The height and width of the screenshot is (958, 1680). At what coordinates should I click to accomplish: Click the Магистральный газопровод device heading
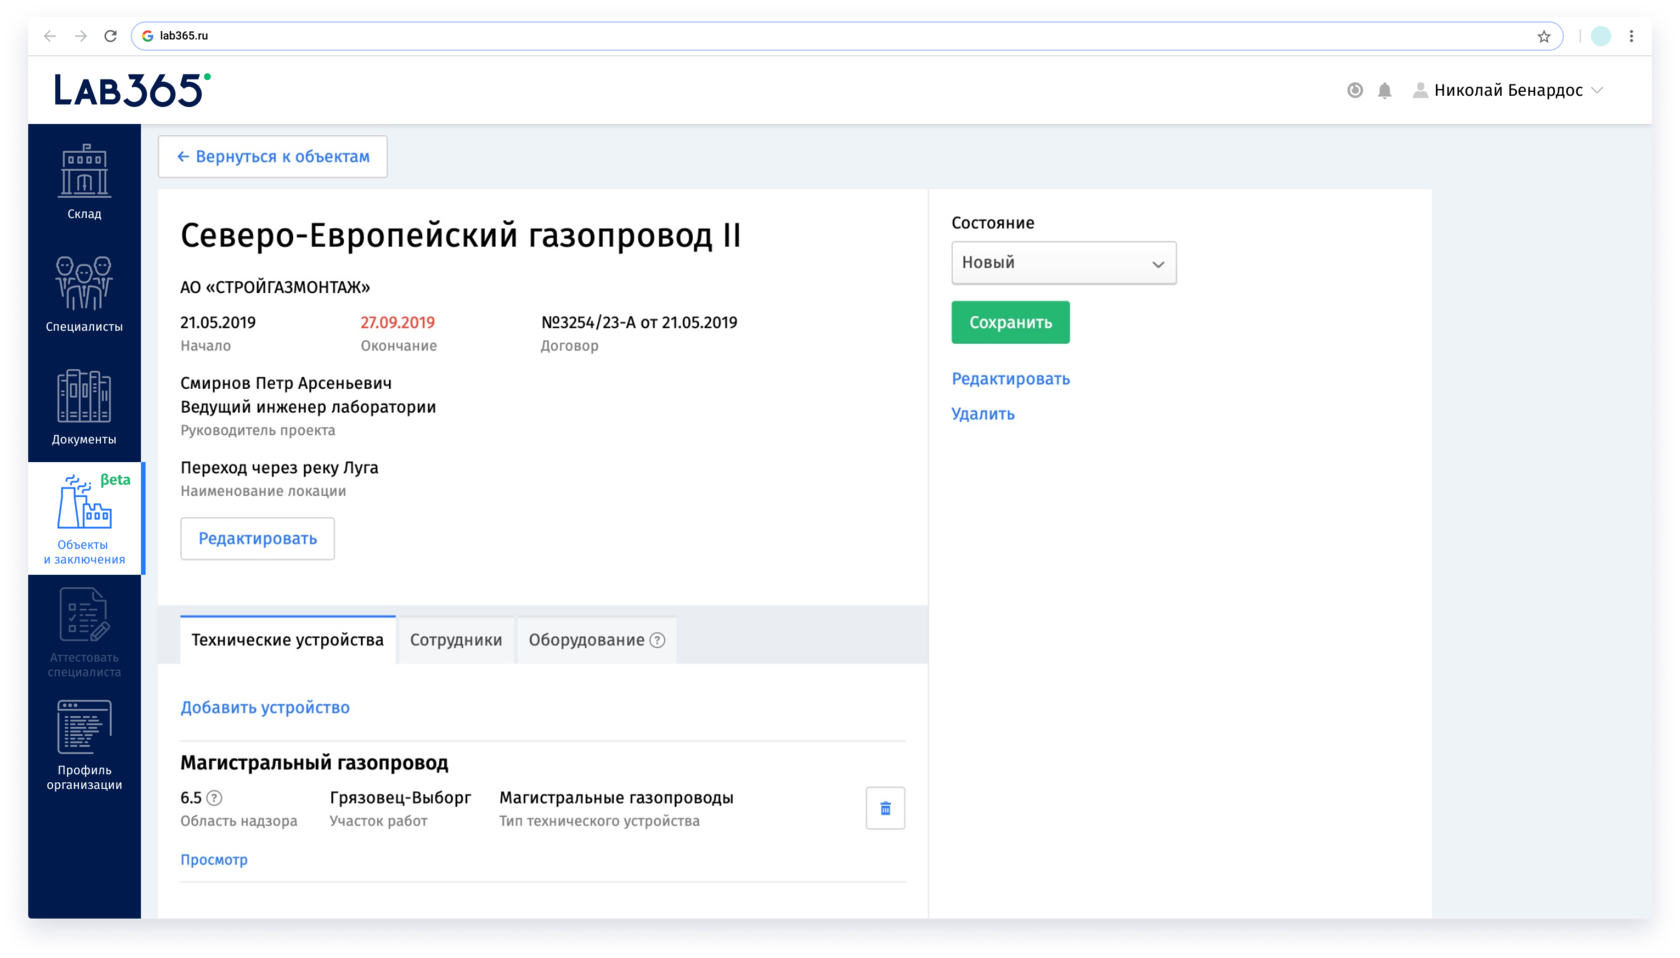coord(314,763)
